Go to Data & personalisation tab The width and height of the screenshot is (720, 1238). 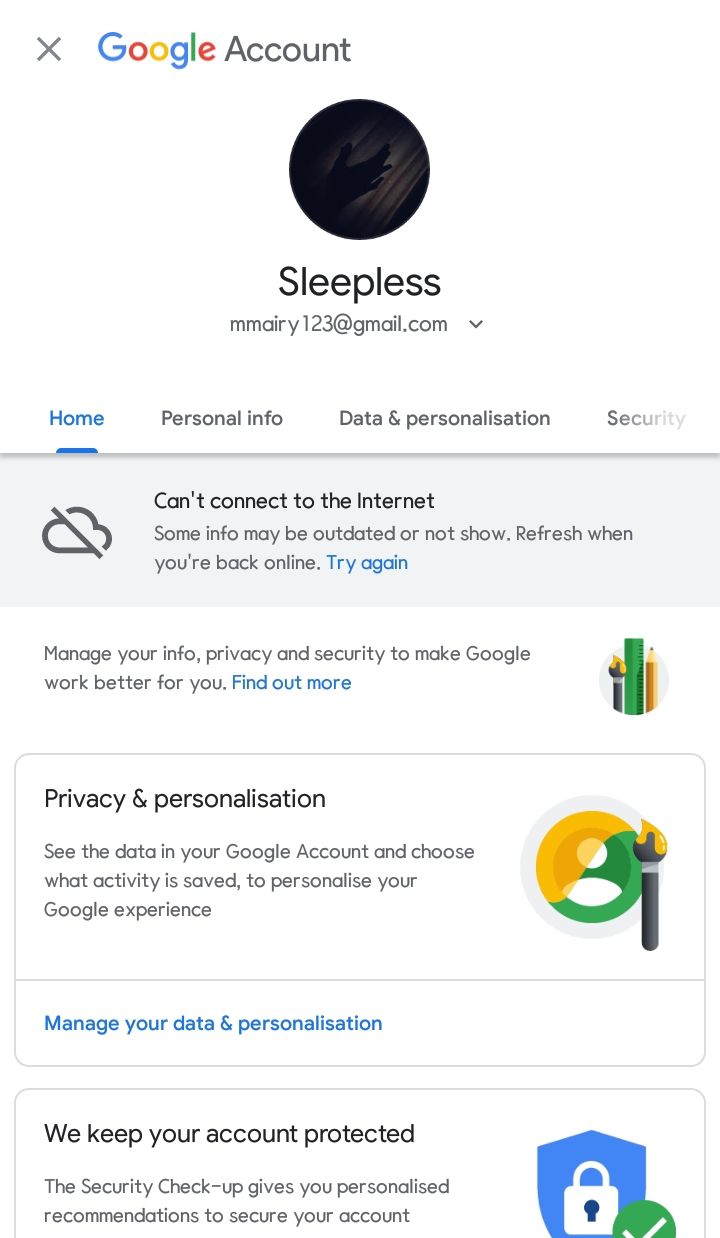click(x=445, y=418)
